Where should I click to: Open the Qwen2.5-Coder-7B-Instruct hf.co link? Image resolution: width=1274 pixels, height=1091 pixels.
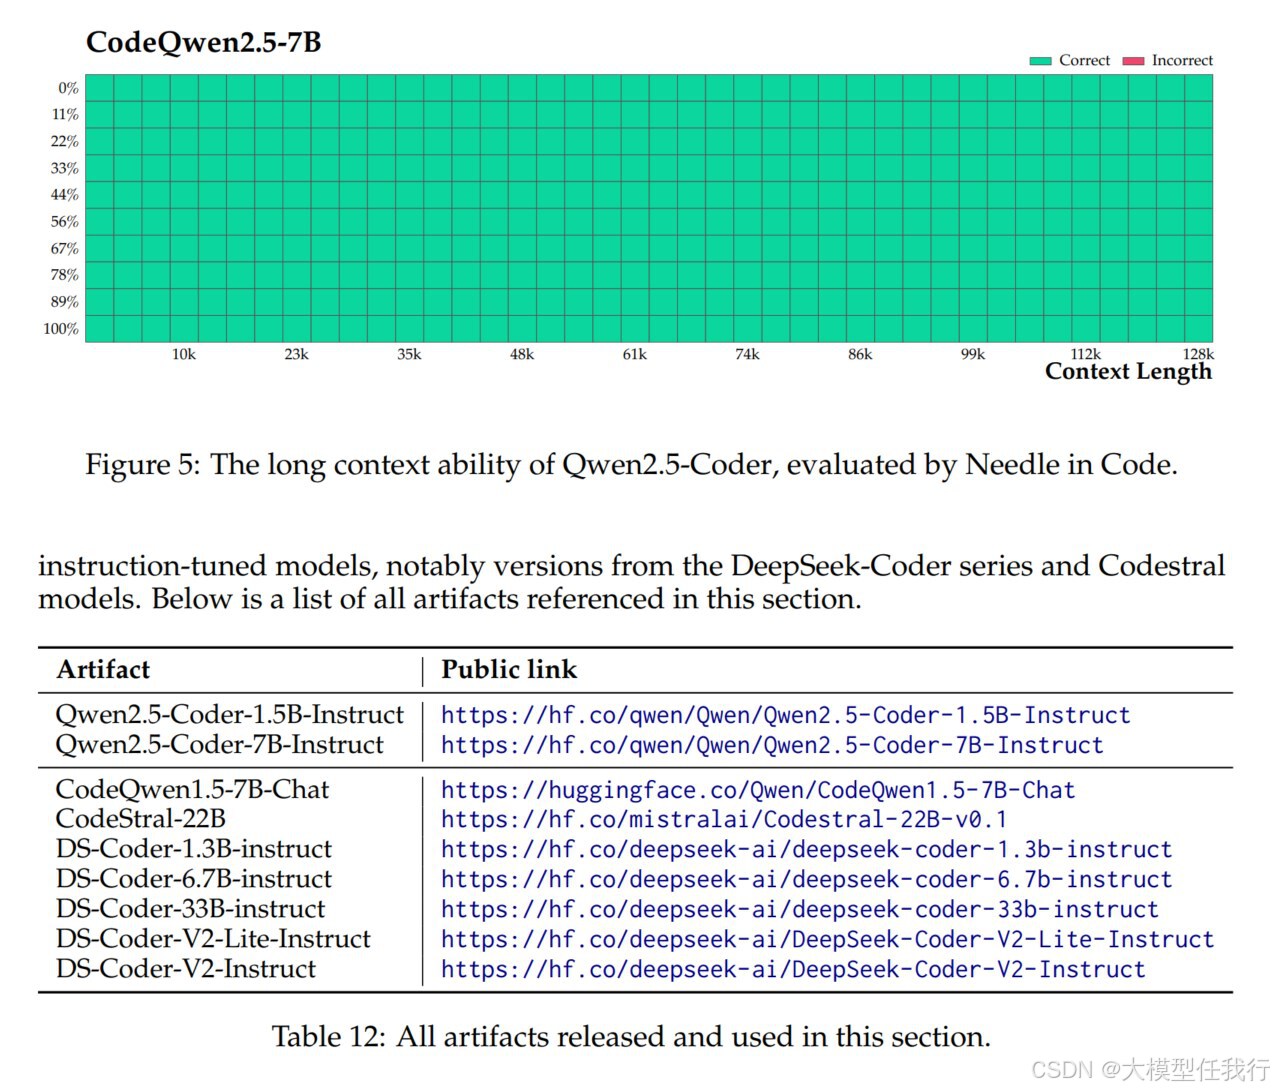[x=772, y=745]
